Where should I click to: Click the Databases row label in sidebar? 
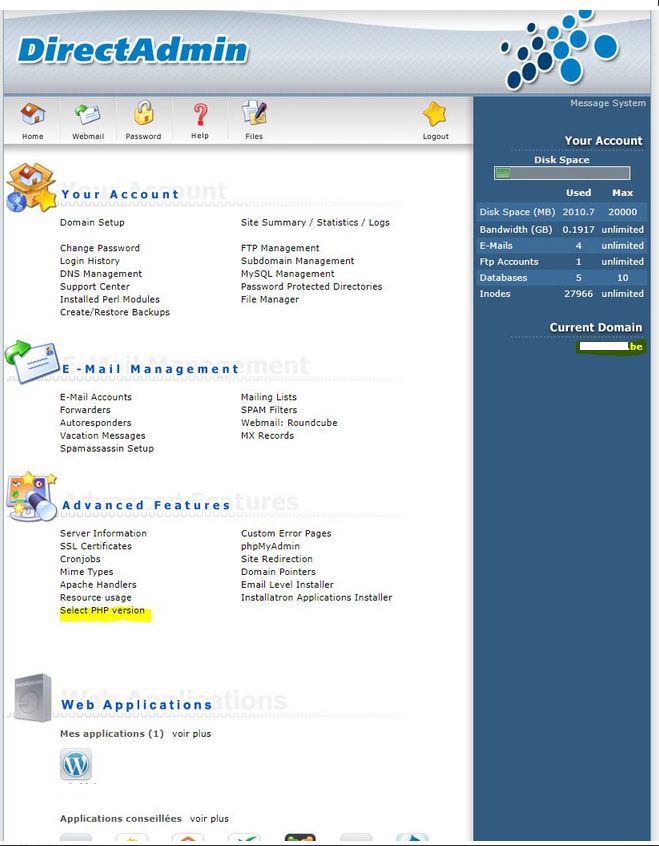[x=503, y=278]
